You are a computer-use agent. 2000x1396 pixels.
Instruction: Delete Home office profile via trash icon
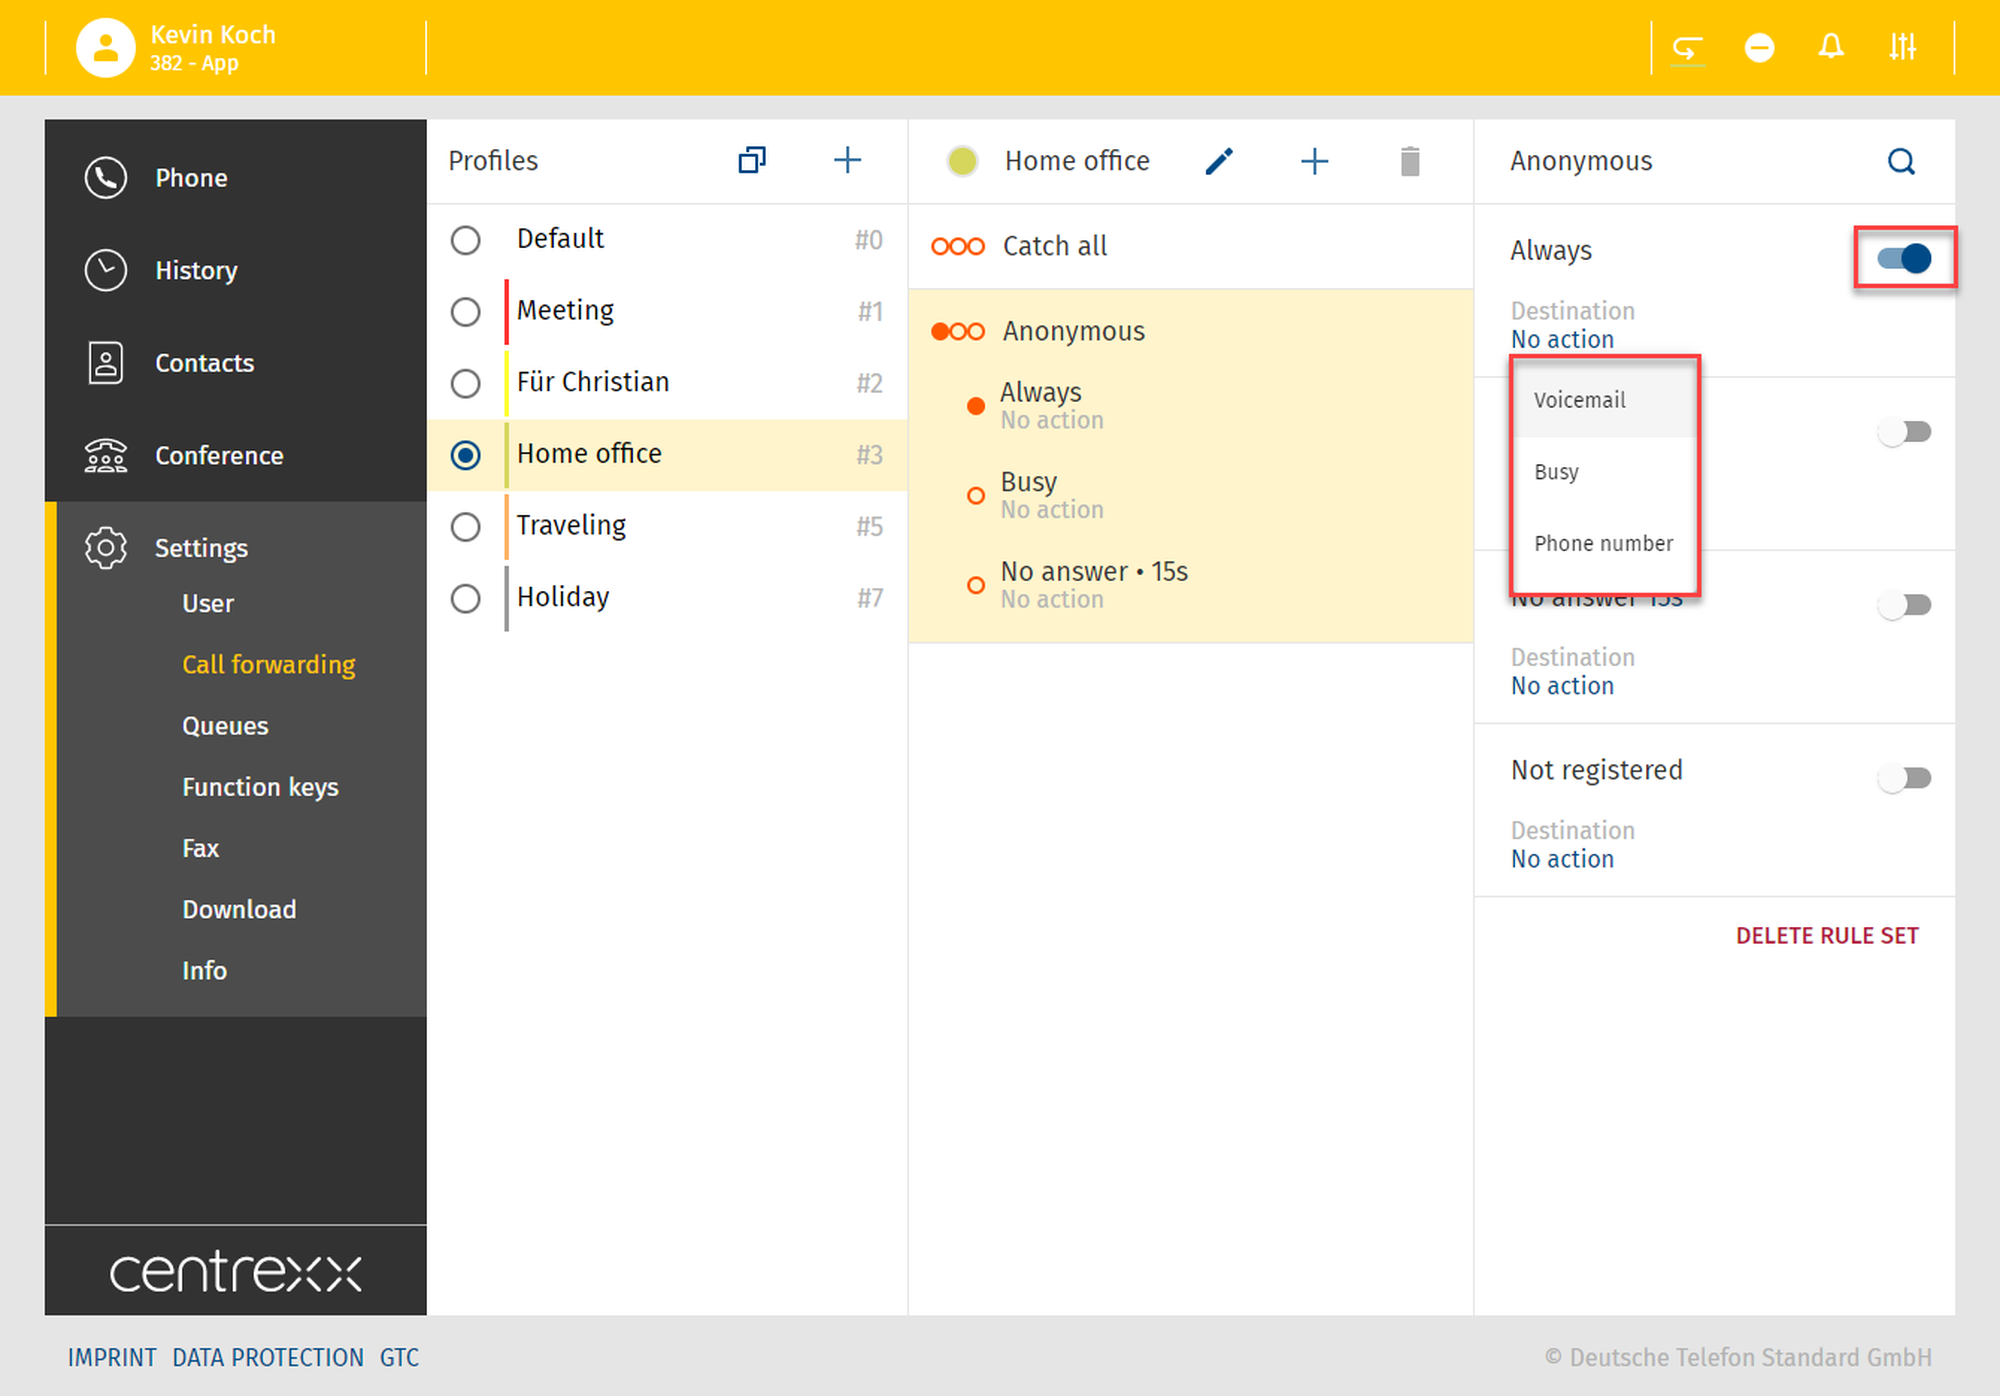coord(1410,161)
